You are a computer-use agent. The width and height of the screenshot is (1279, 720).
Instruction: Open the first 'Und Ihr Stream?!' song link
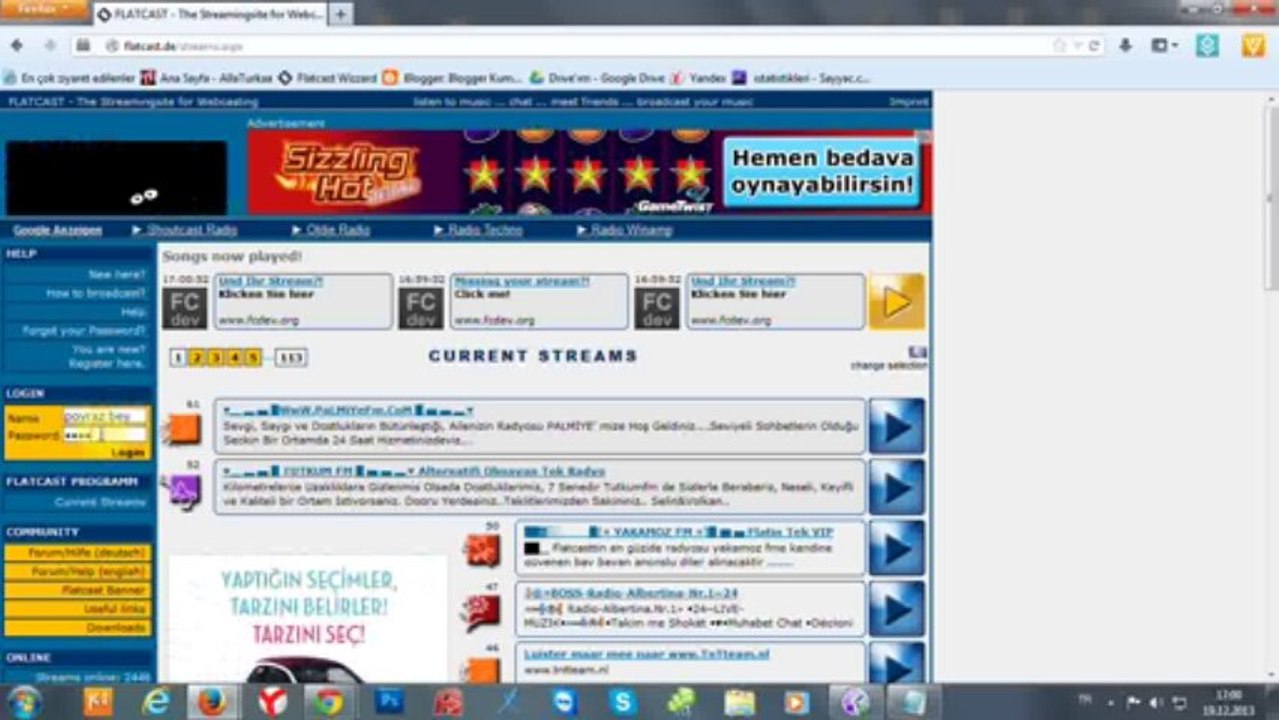tap(270, 282)
